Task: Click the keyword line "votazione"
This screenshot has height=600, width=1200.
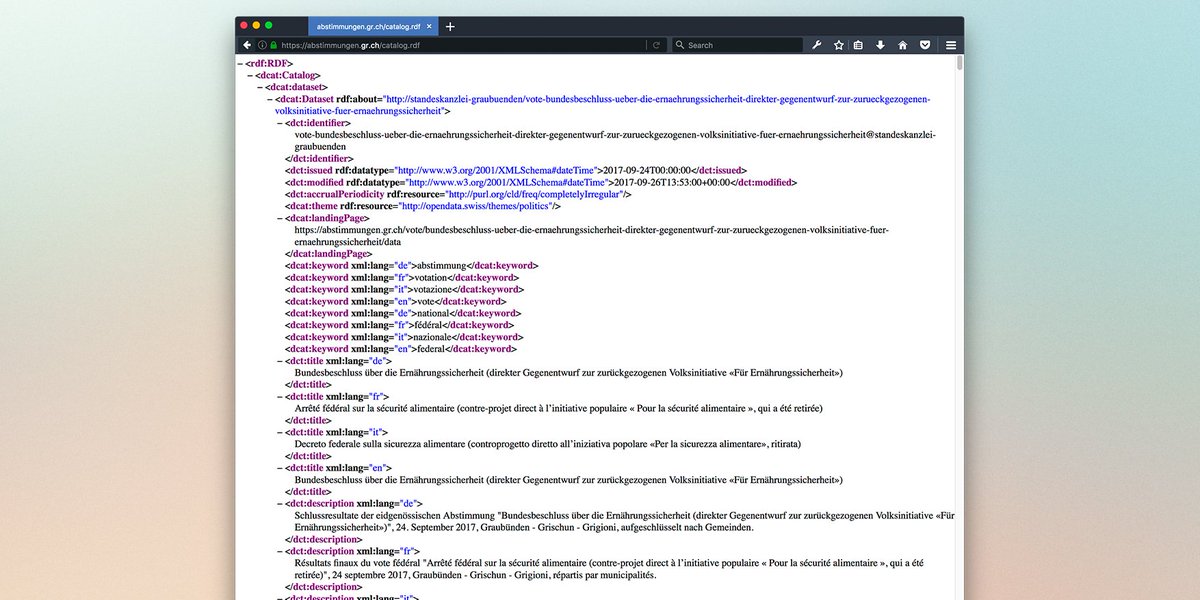Action: pos(404,290)
